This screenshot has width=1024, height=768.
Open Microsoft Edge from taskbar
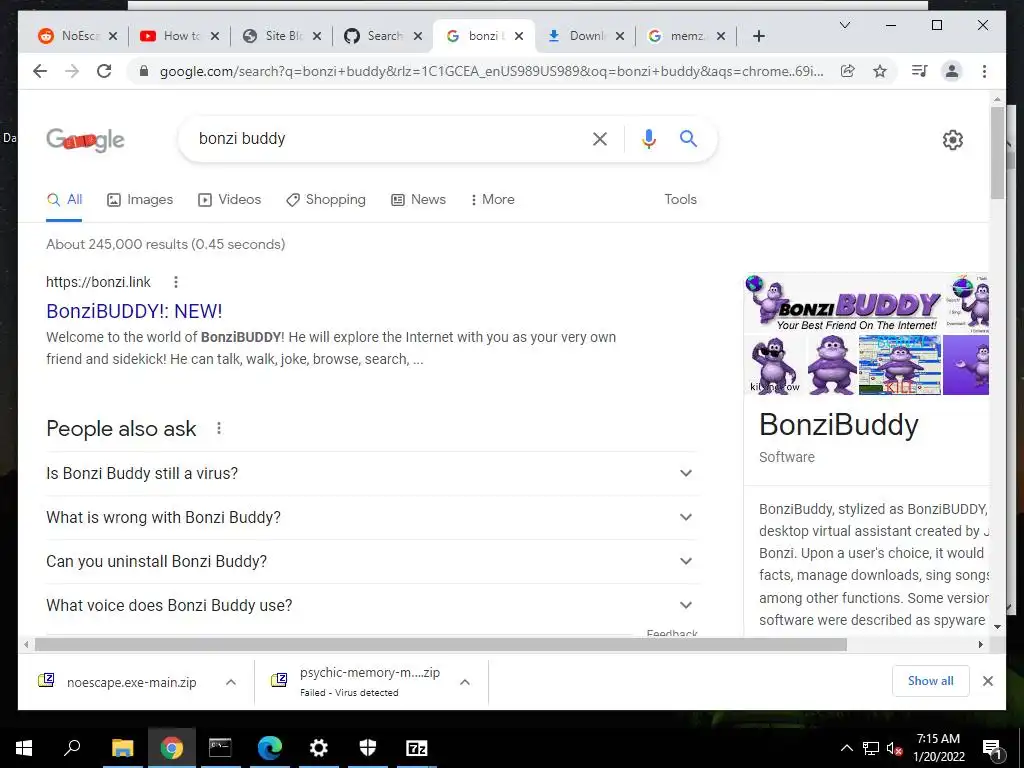click(x=269, y=748)
